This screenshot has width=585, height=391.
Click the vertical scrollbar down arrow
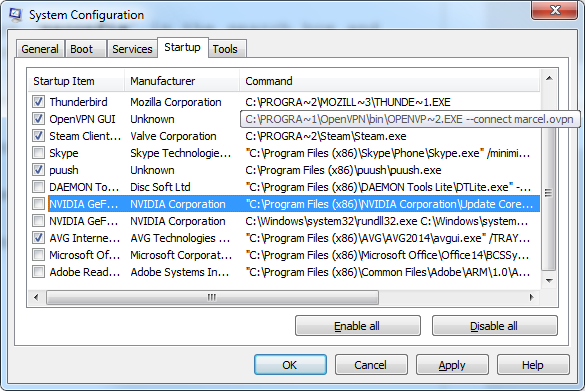point(549,281)
